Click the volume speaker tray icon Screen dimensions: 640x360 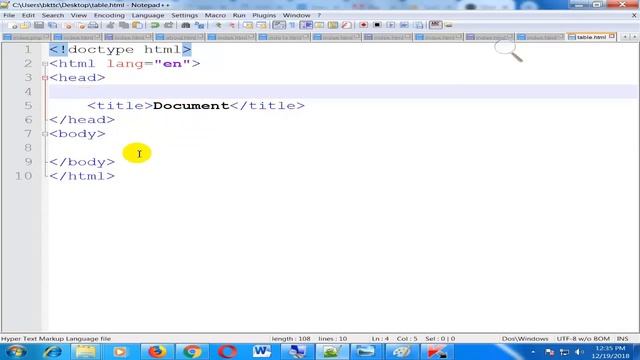[578, 352]
